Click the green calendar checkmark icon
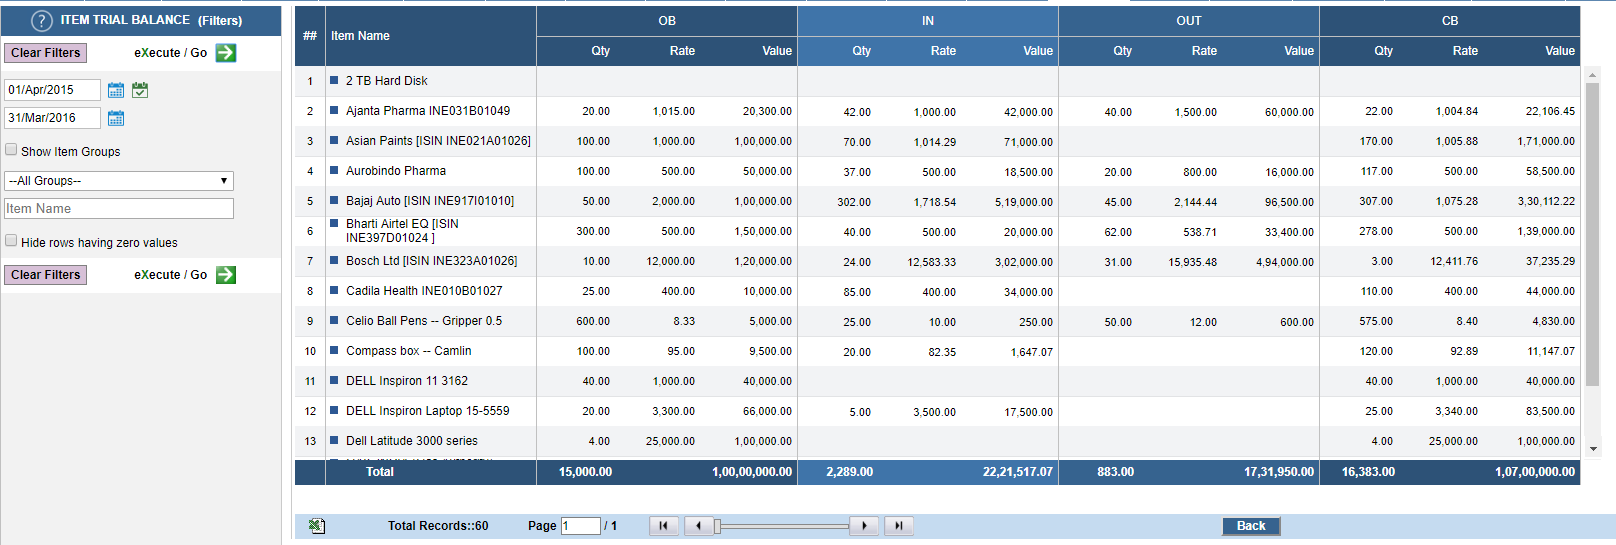The image size is (1616, 545). pos(140,90)
